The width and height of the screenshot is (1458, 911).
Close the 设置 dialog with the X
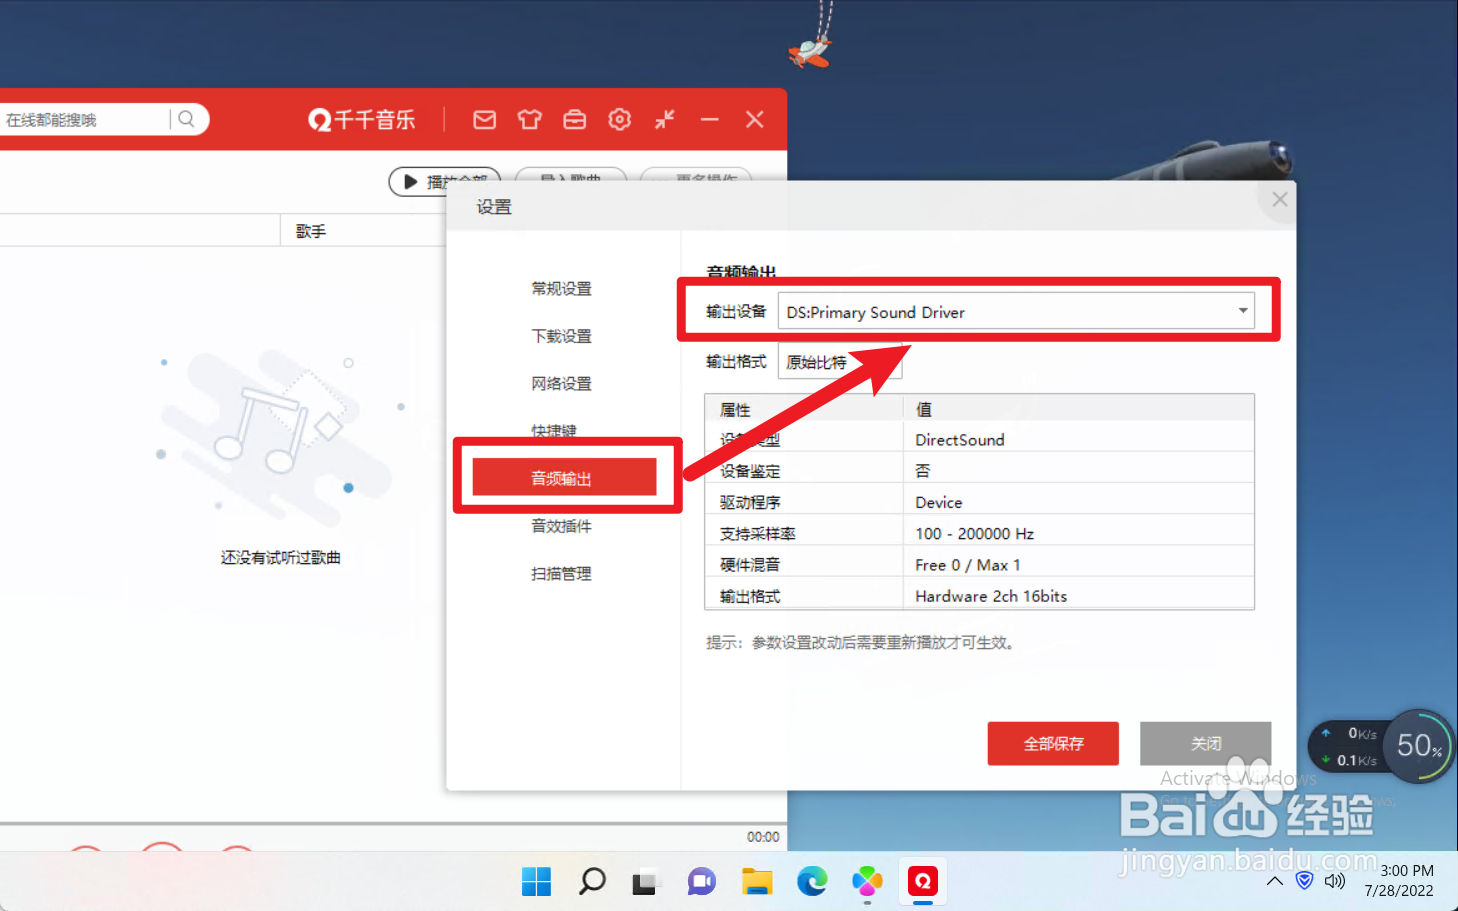1279,199
